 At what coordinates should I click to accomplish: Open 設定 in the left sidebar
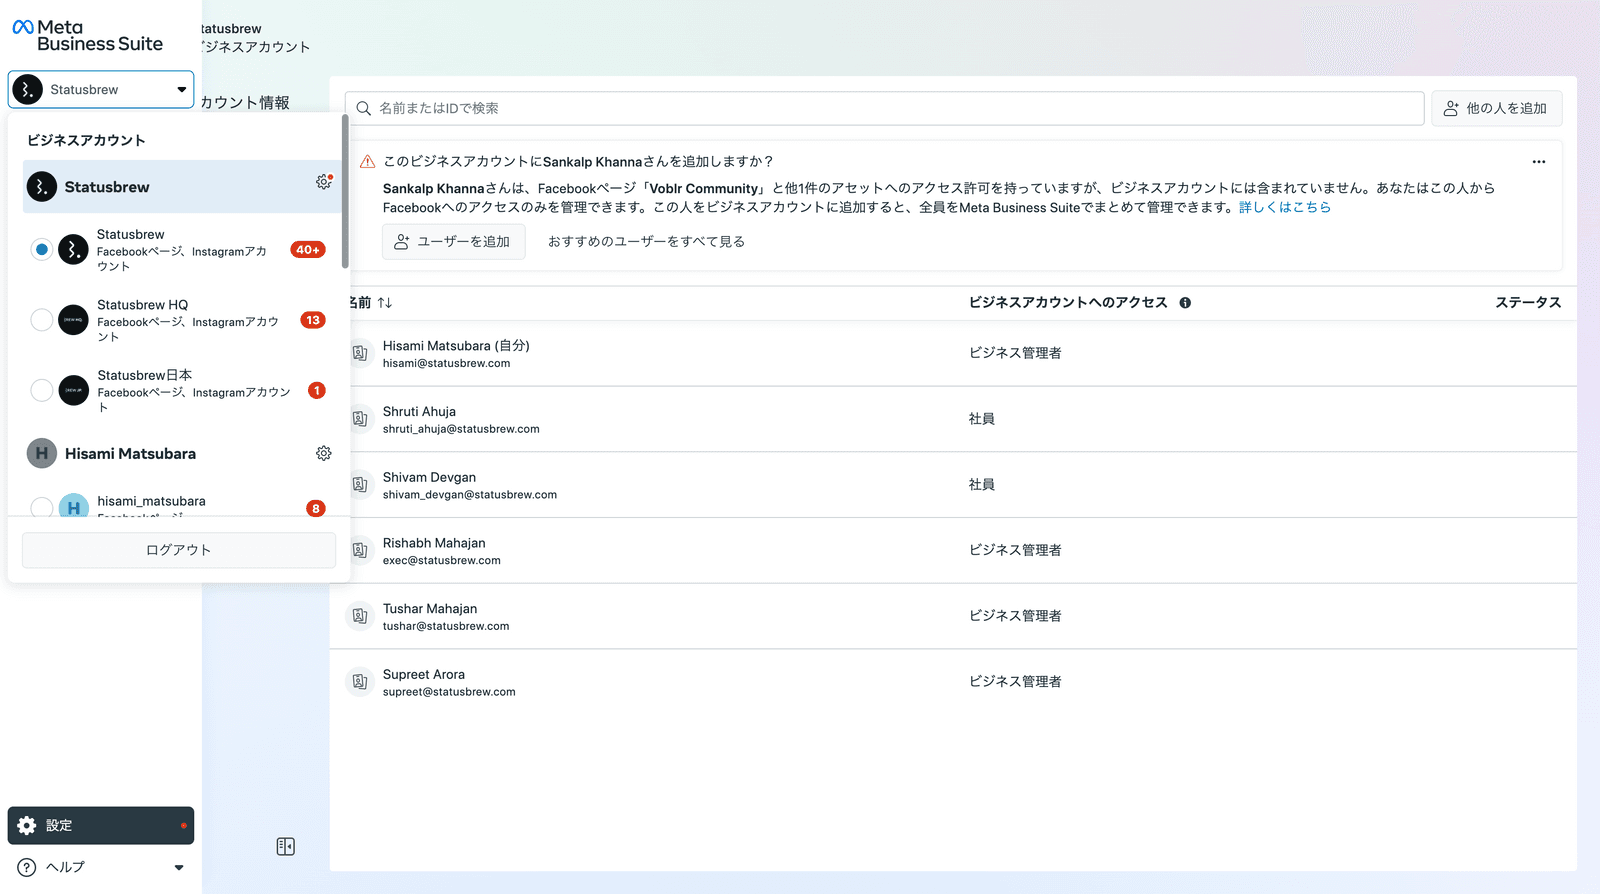pyautogui.click(x=100, y=826)
